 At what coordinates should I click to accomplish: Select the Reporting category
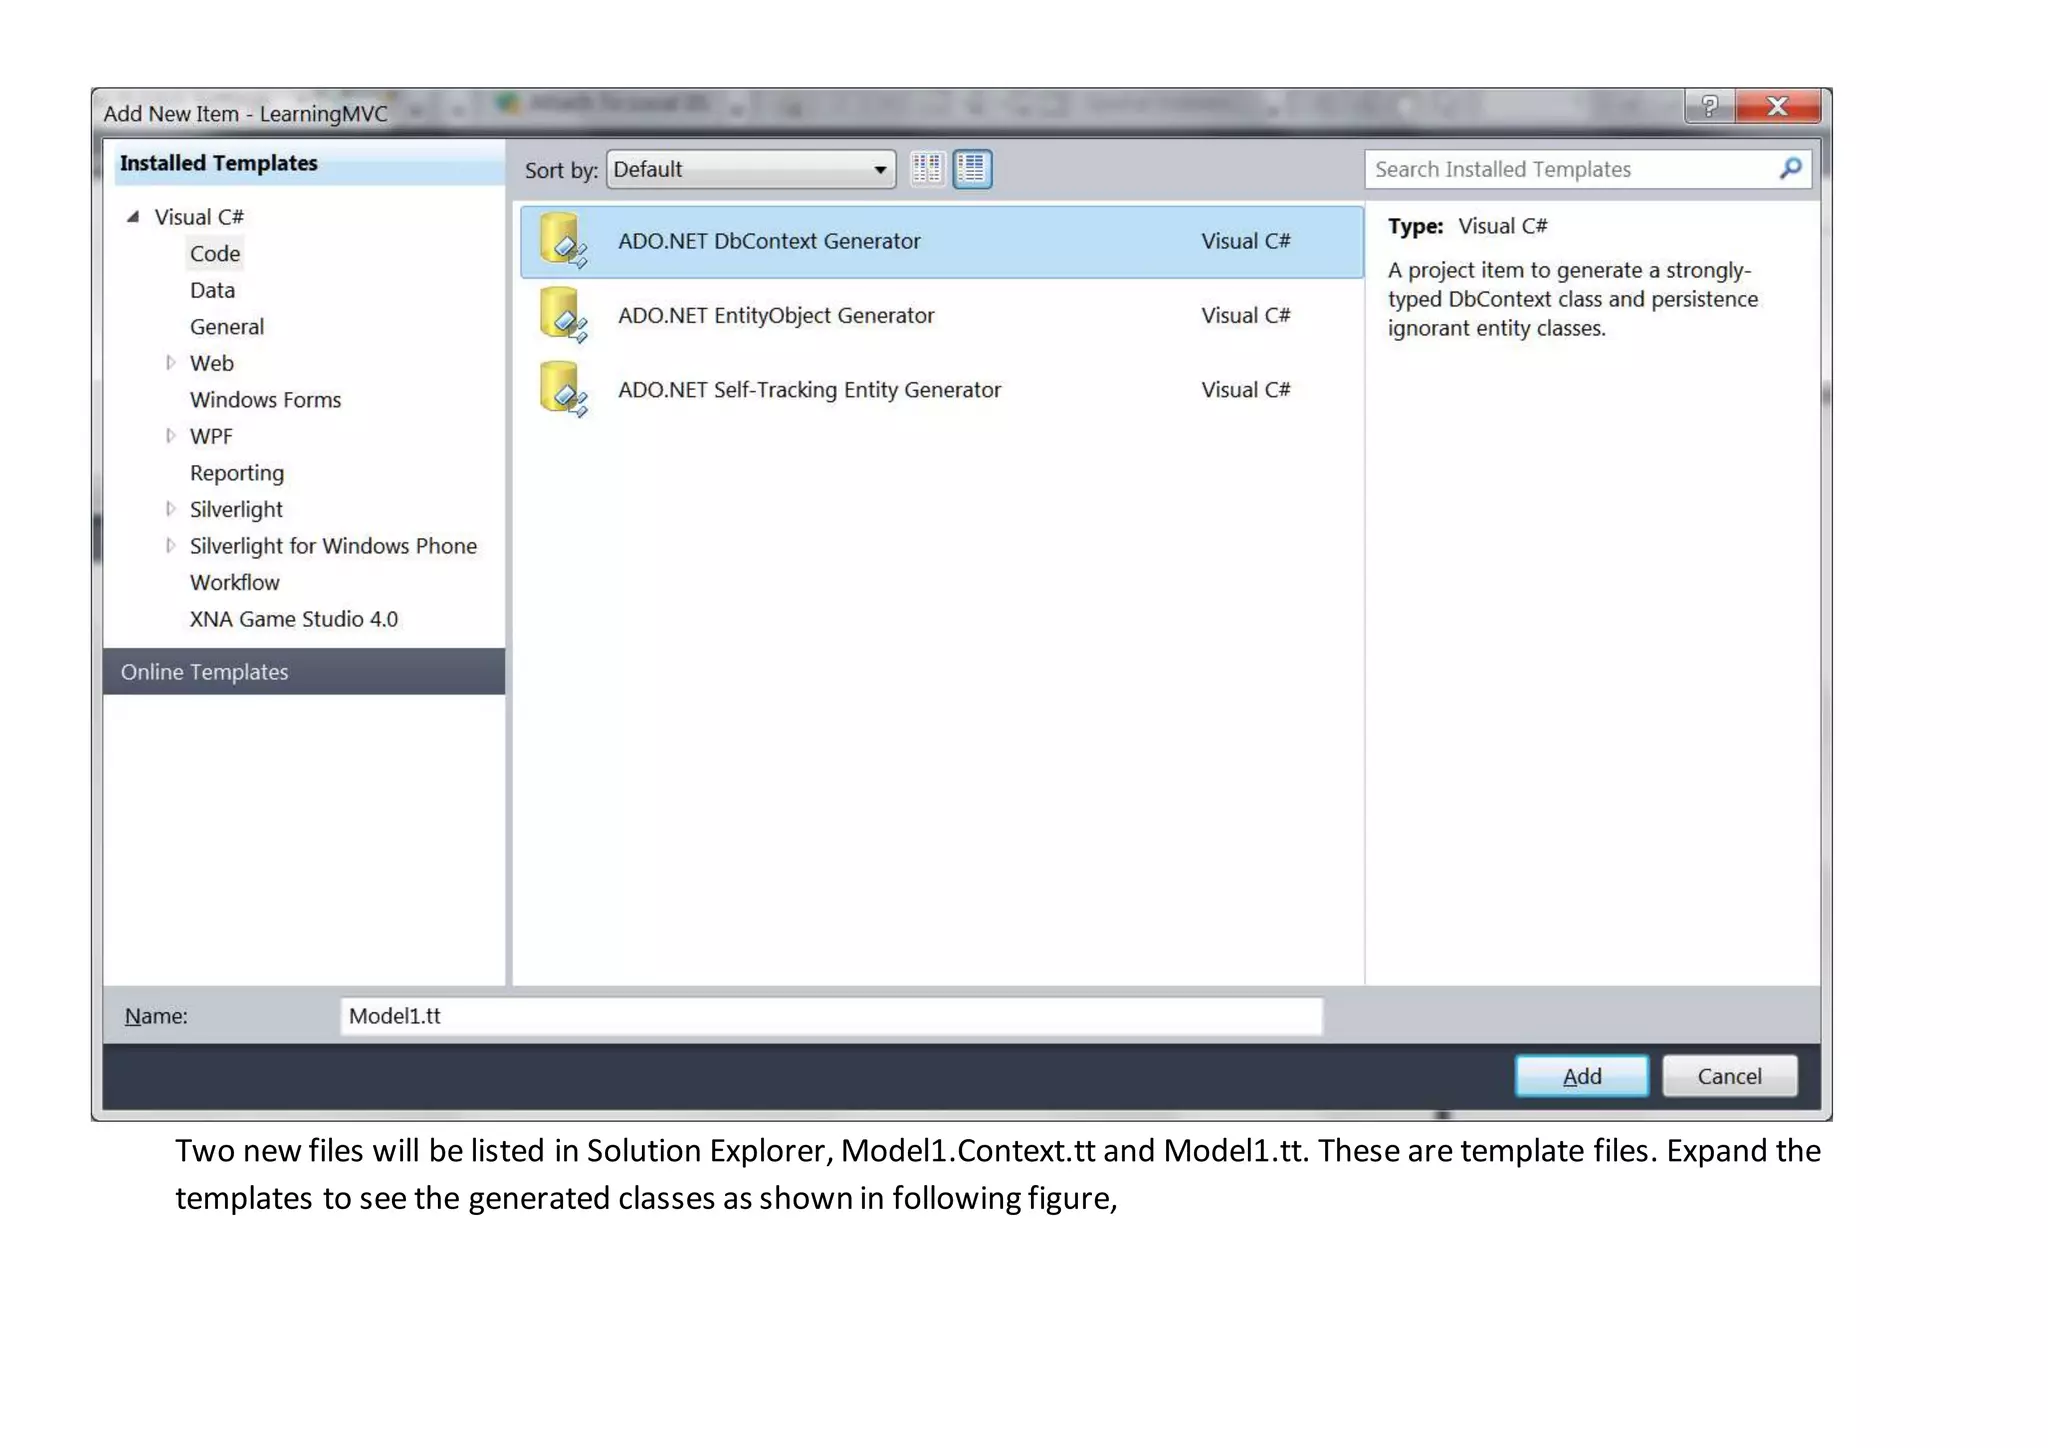tap(237, 473)
